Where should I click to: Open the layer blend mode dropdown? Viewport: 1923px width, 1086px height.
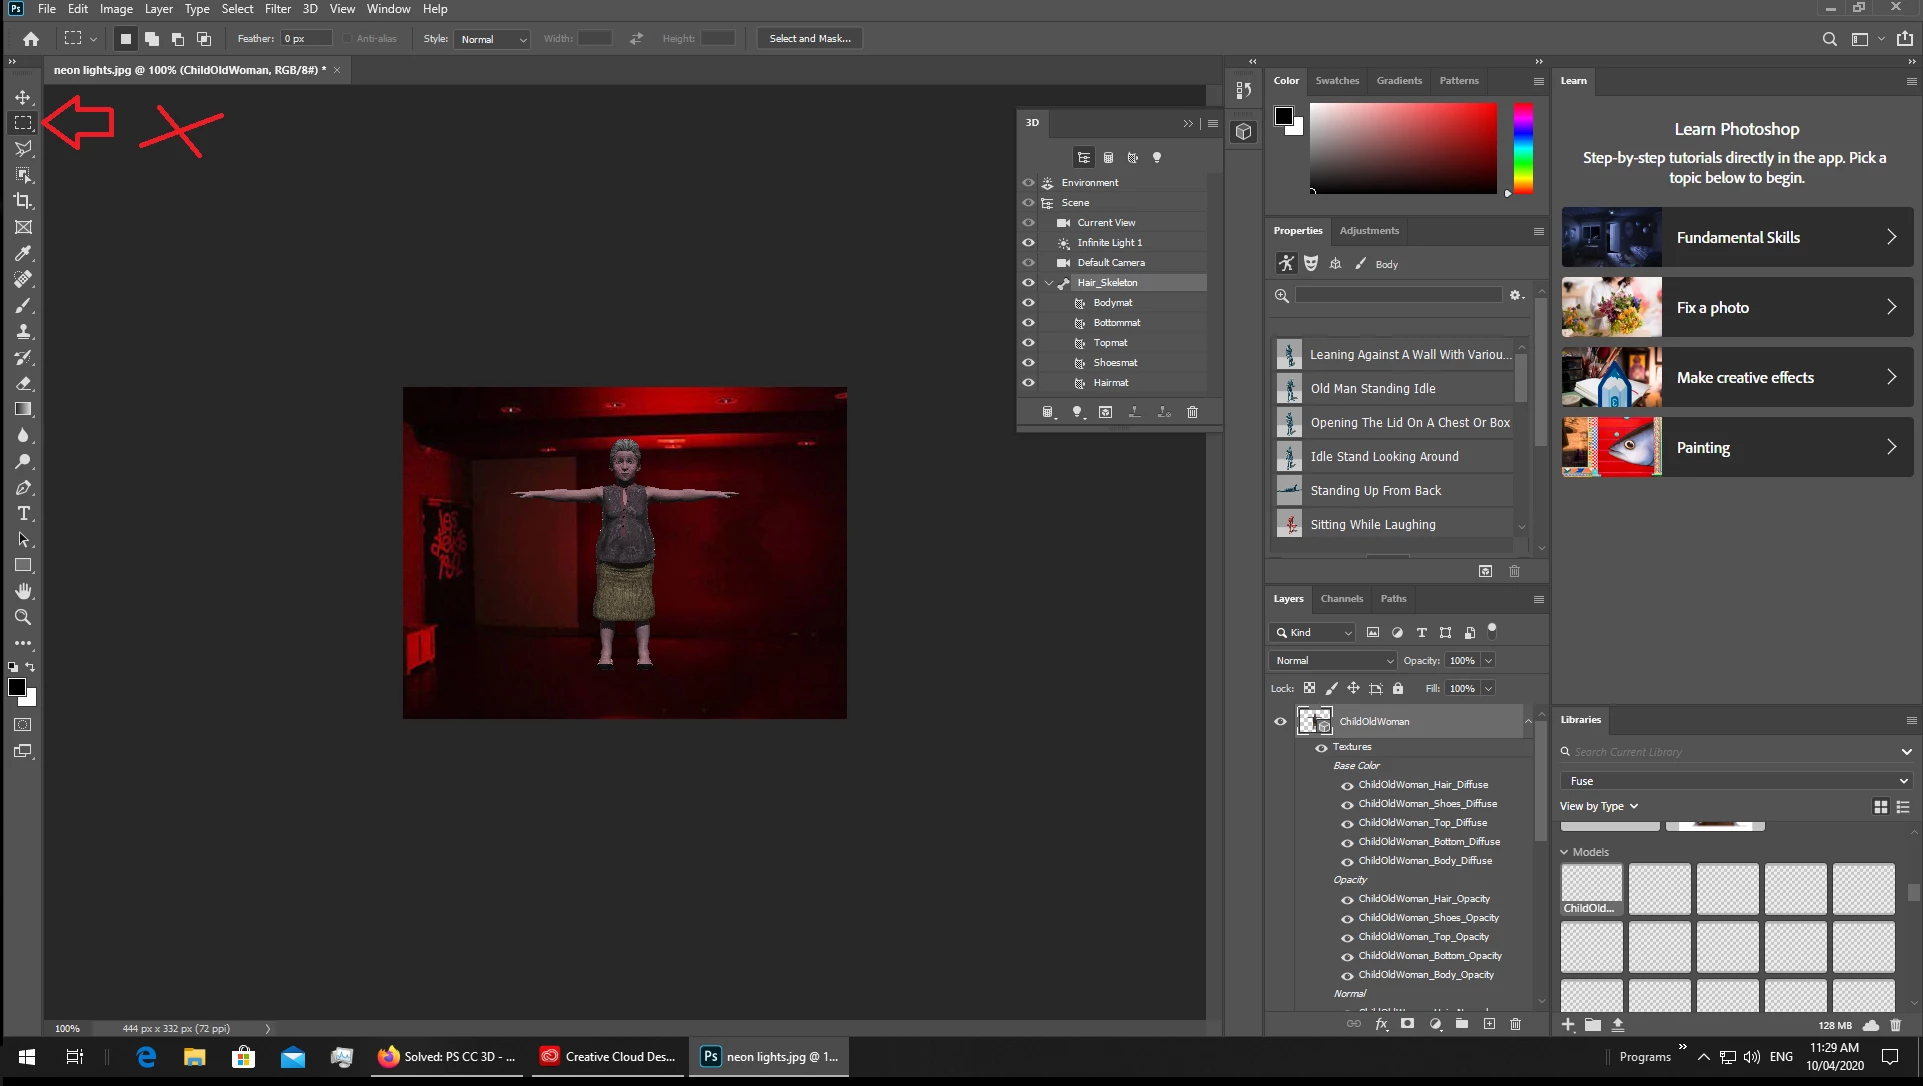(x=1333, y=661)
